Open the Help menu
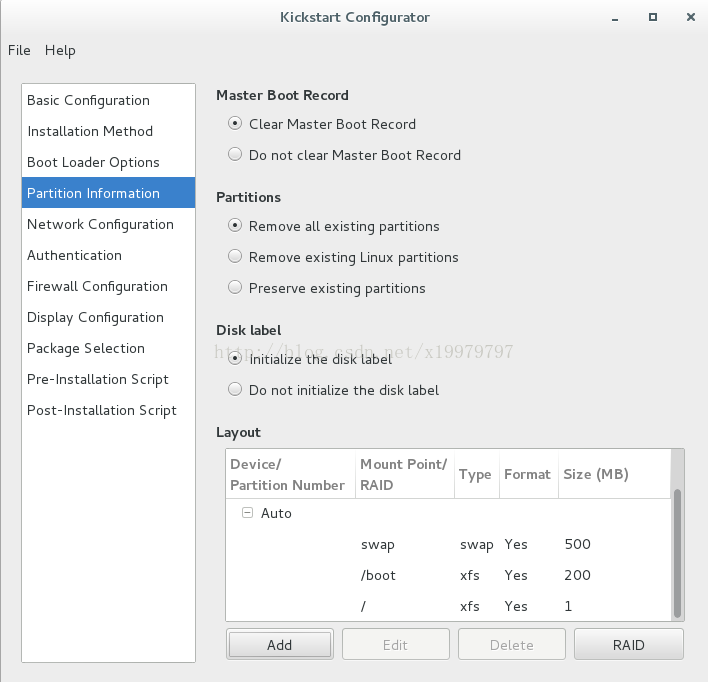This screenshot has width=708, height=682. coord(60,51)
